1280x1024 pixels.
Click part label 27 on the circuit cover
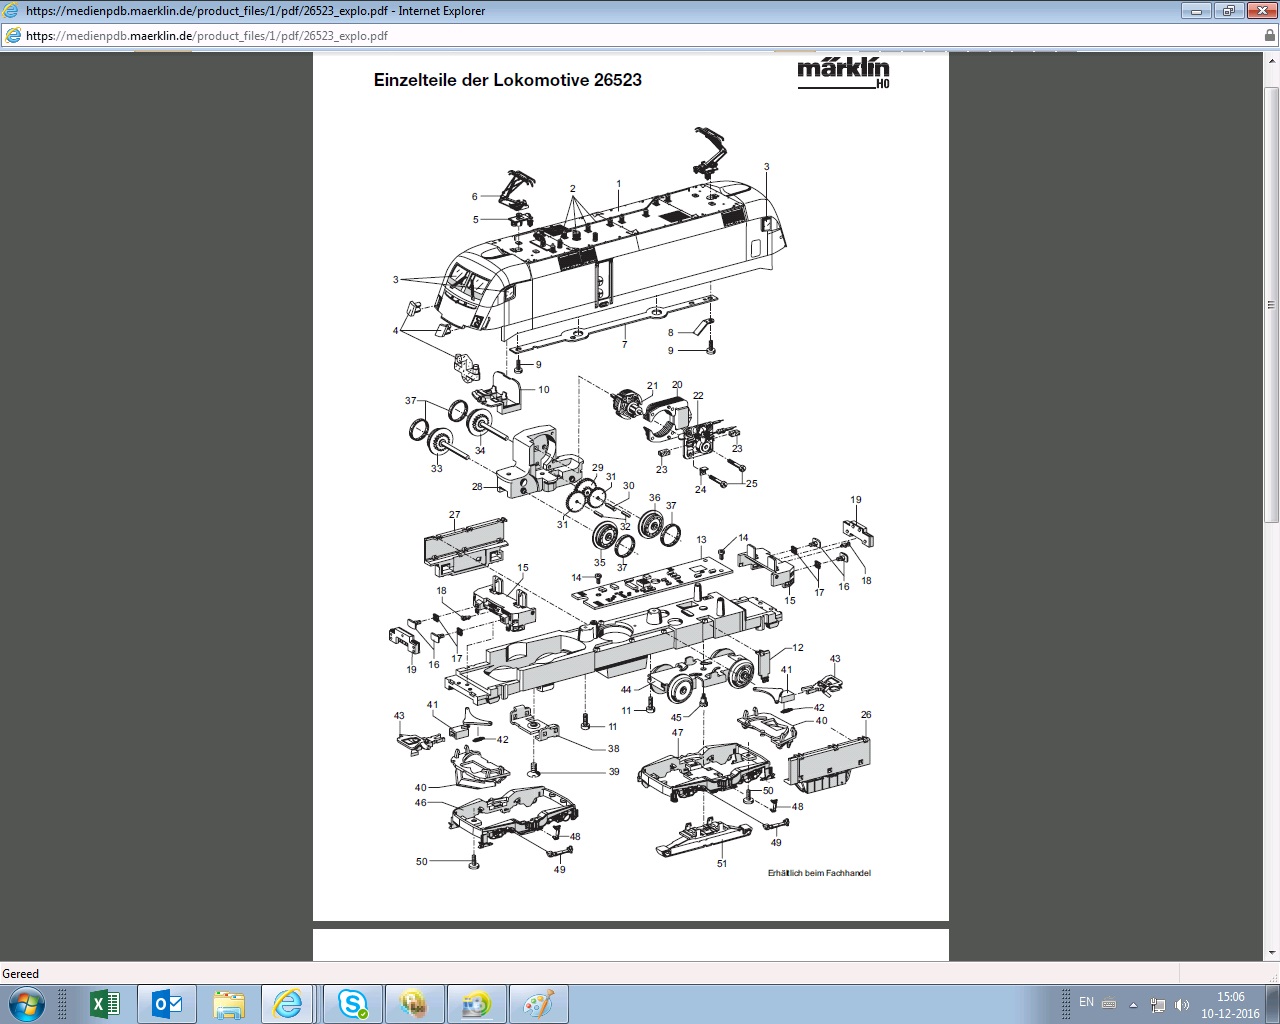(455, 516)
